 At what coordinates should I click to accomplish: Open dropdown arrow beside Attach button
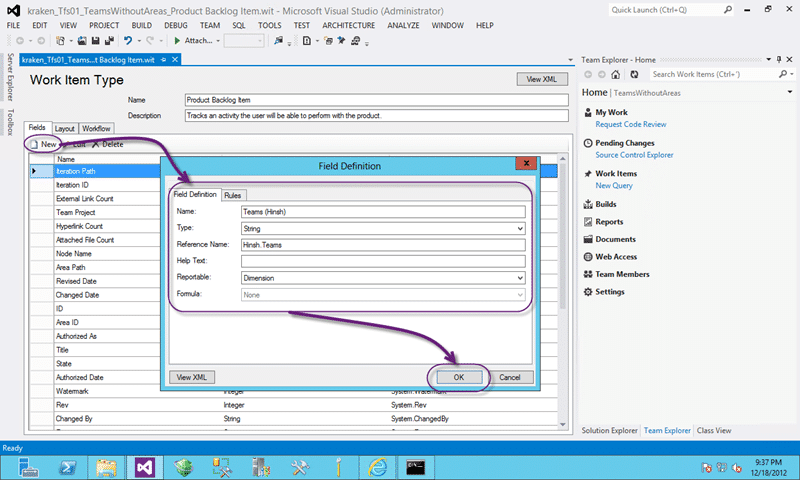pyautogui.click(x=218, y=41)
